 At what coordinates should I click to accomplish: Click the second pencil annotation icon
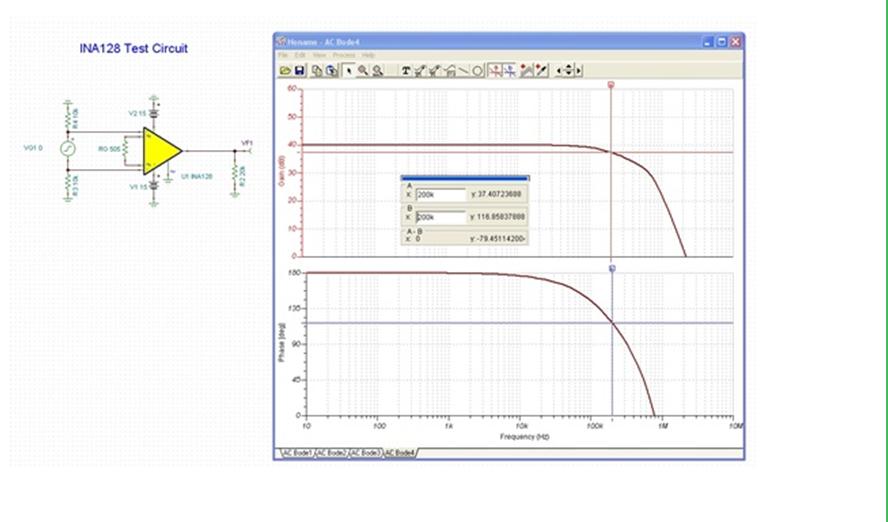[434, 71]
